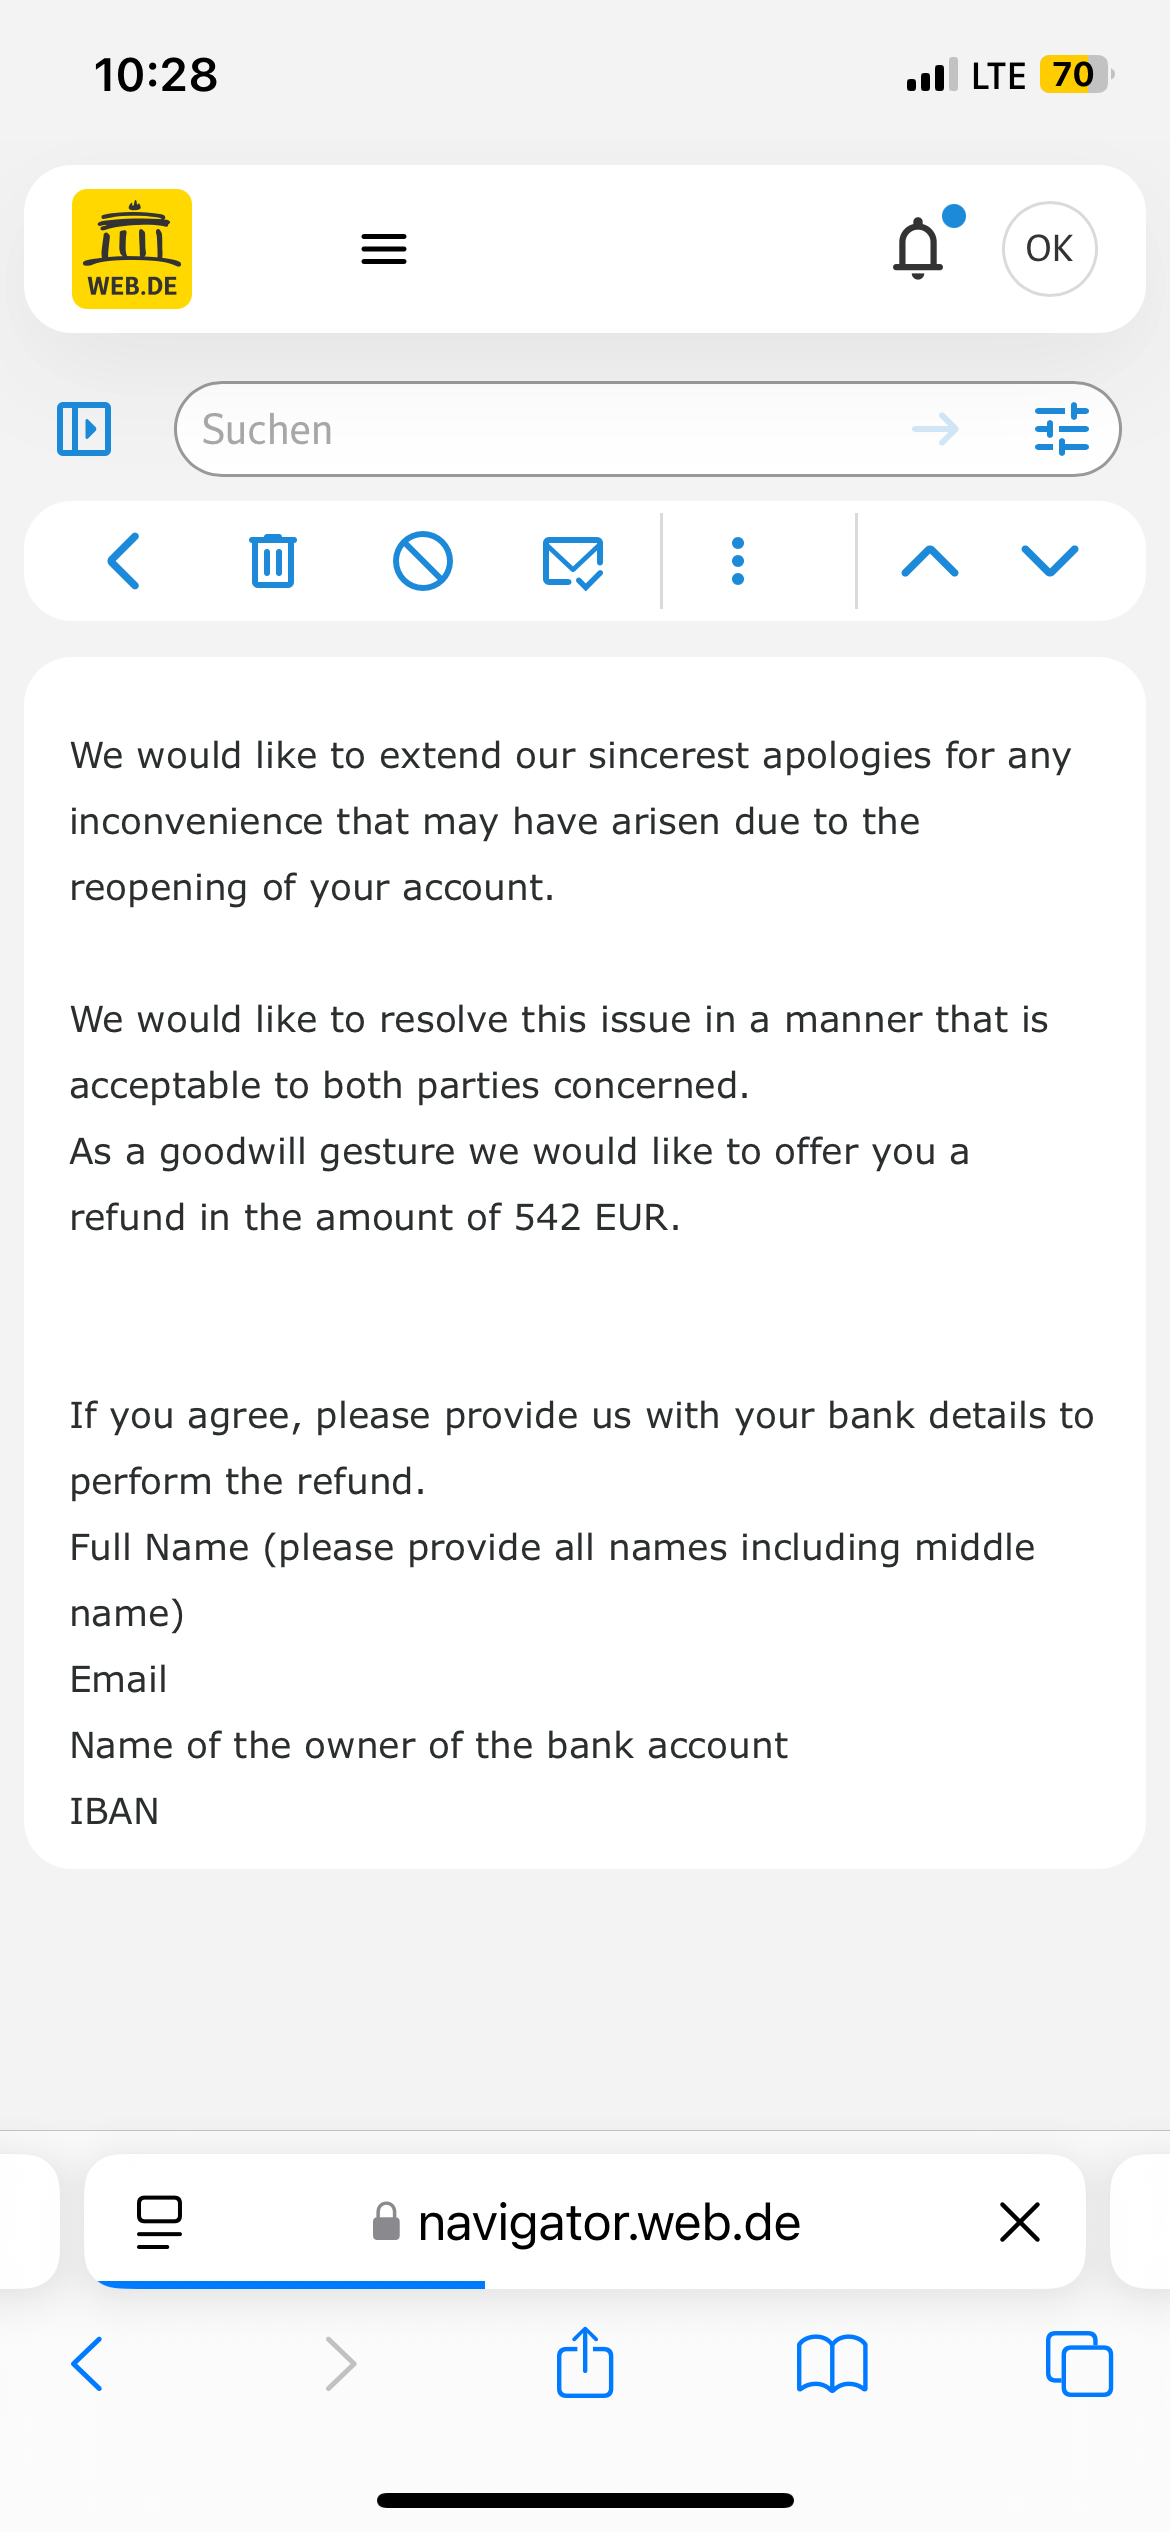Open the notifications bell
The width and height of the screenshot is (1170, 2532).
coord(918,249)
